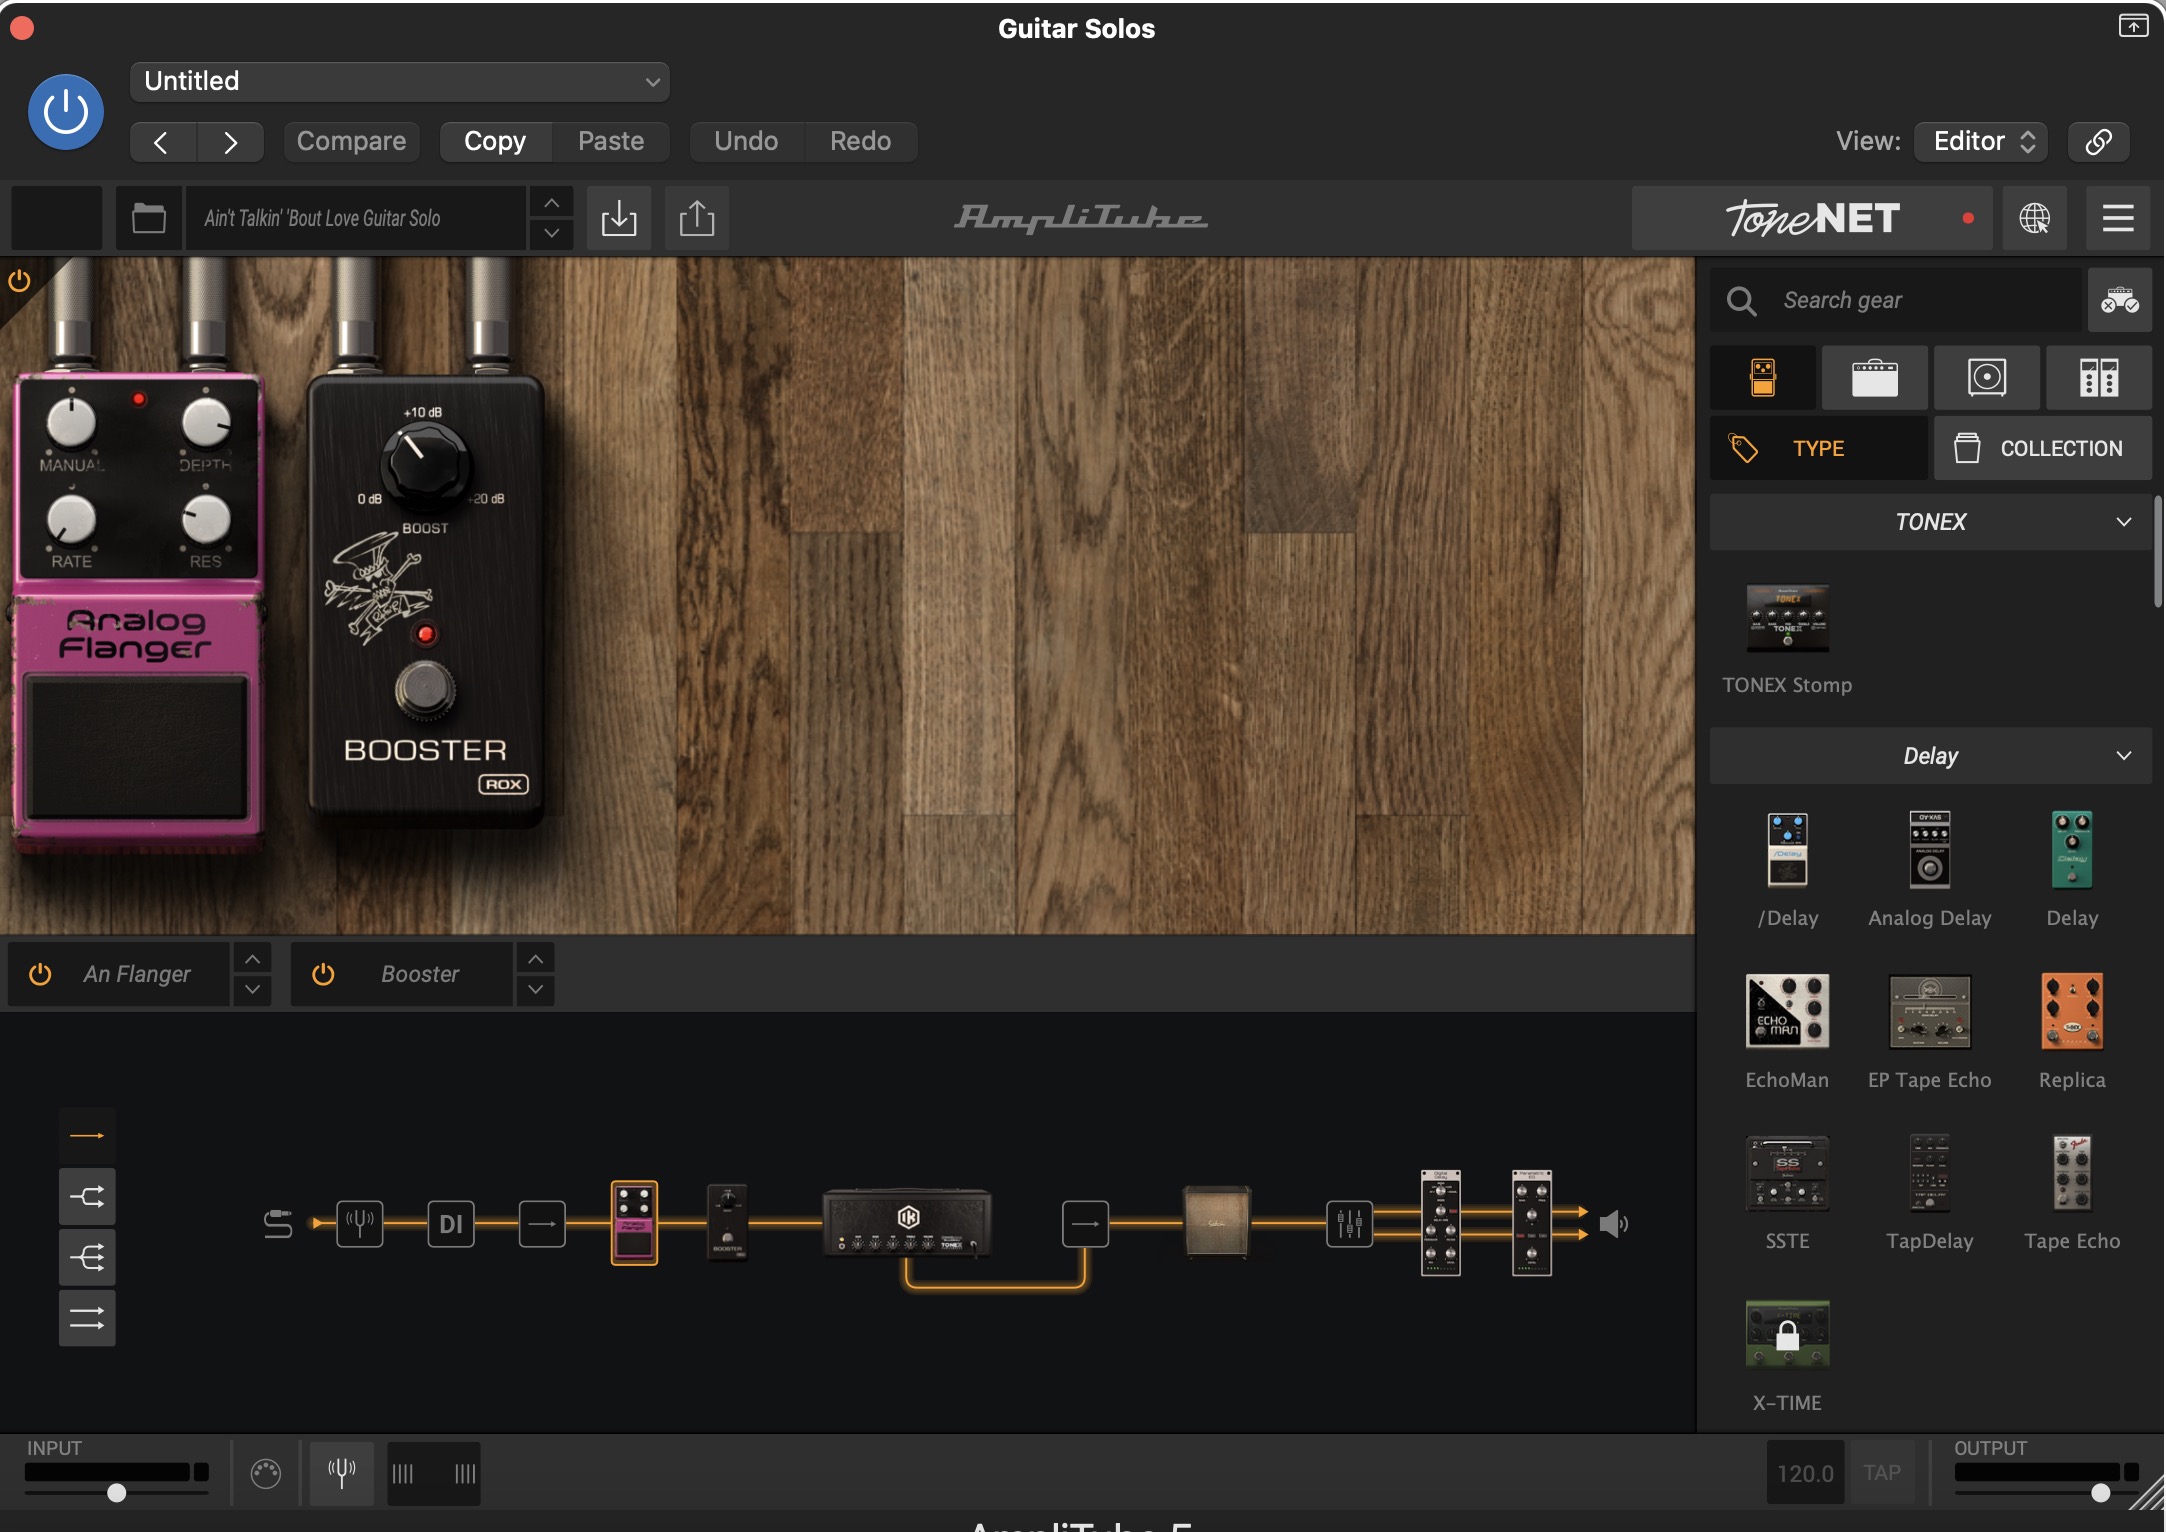Screen dimensions: 2166x1532
Task: Select the Analog Flanger chain block
Action: point(634,1223)
